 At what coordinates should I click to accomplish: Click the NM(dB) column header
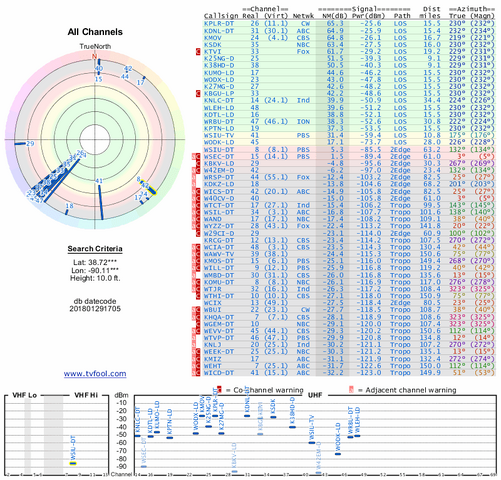click(333, 16)
